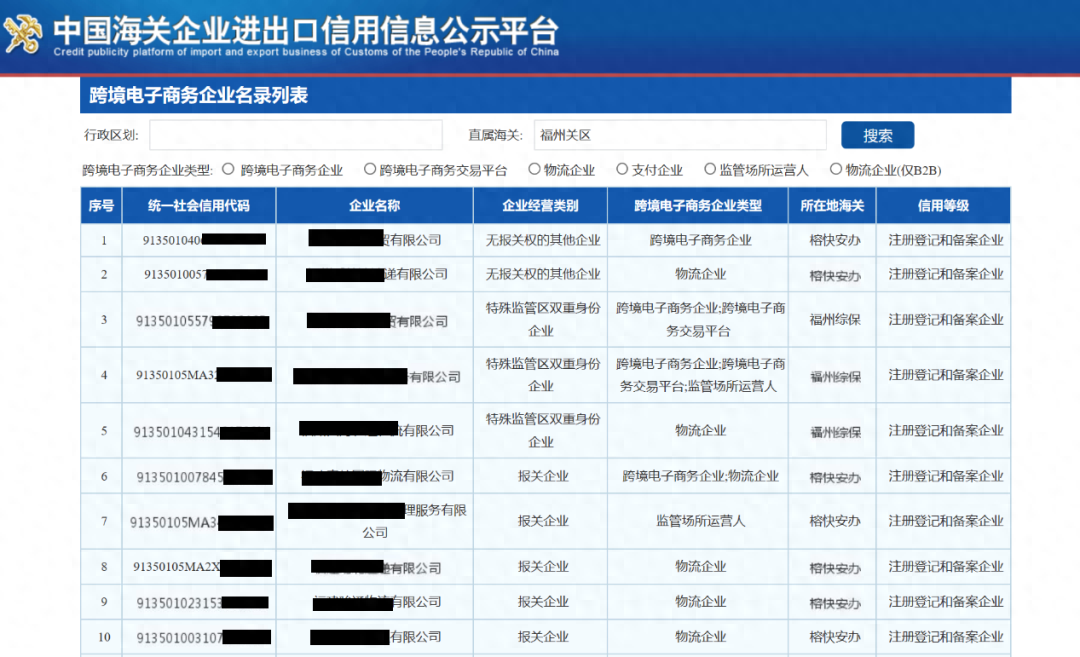Click the 跨境电子商务企业类型 column header

698,205
